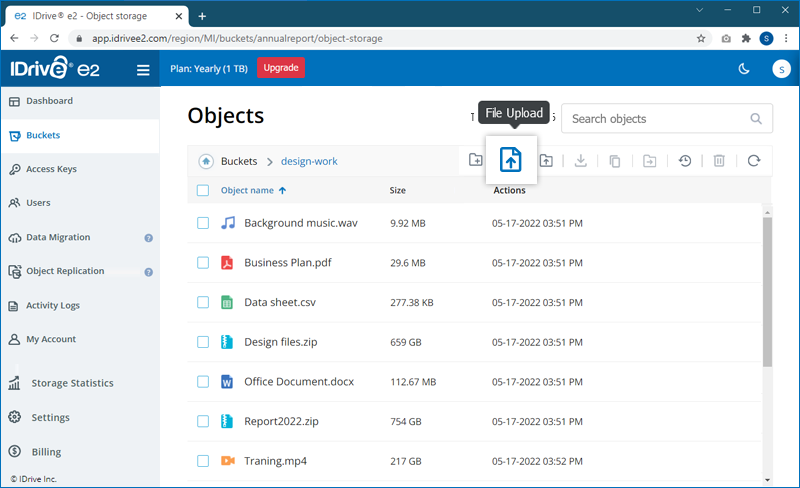Select the Design files.zip checkbox

coord(203,342)
